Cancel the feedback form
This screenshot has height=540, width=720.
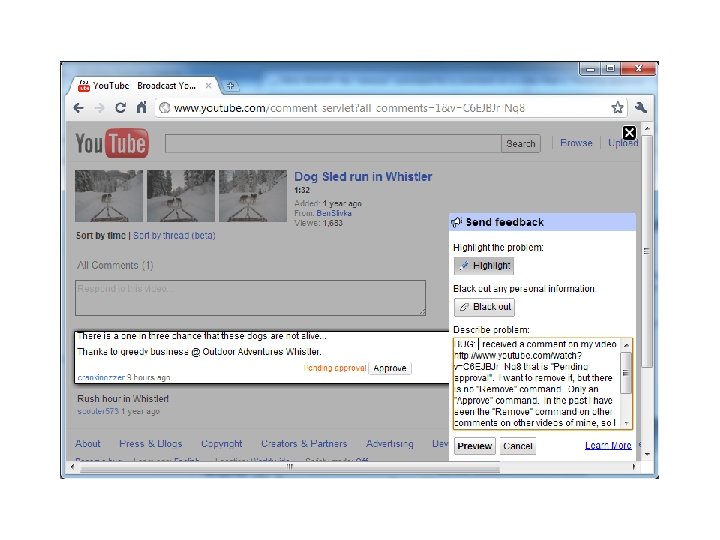pos(518,446)
